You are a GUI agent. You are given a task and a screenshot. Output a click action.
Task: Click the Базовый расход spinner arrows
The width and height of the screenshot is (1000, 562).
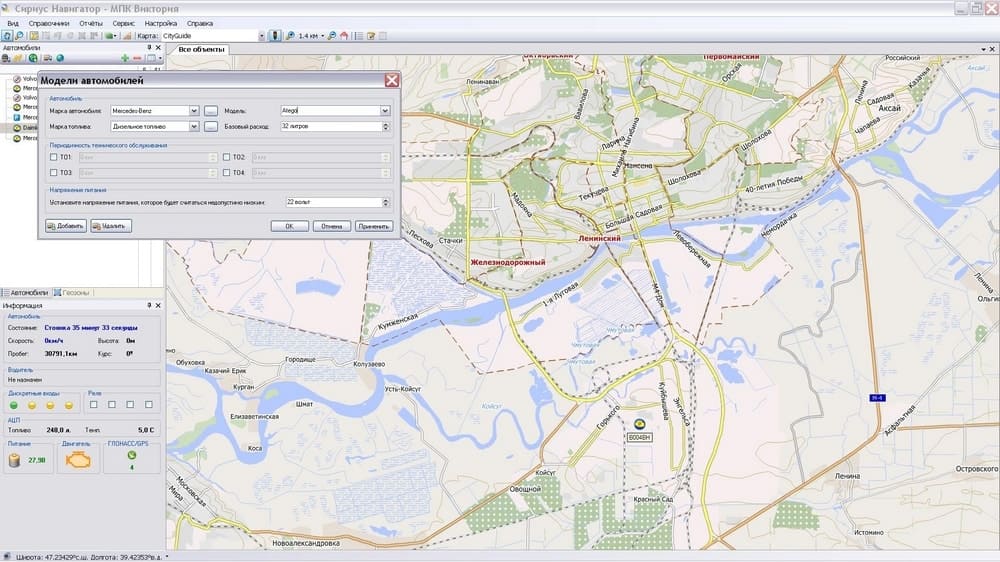coord(385,127)
